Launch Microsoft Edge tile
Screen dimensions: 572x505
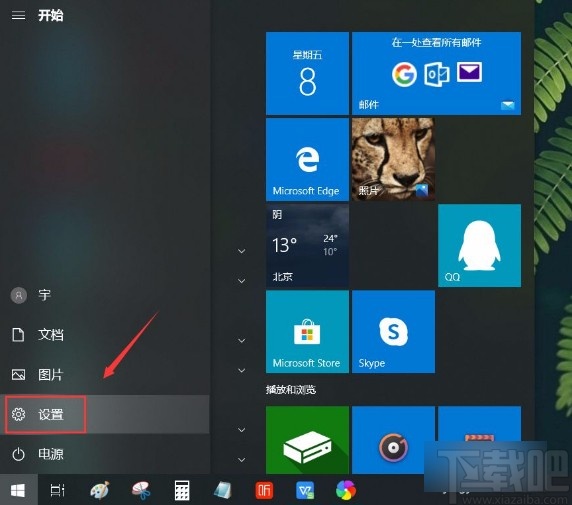pos(307,159)
